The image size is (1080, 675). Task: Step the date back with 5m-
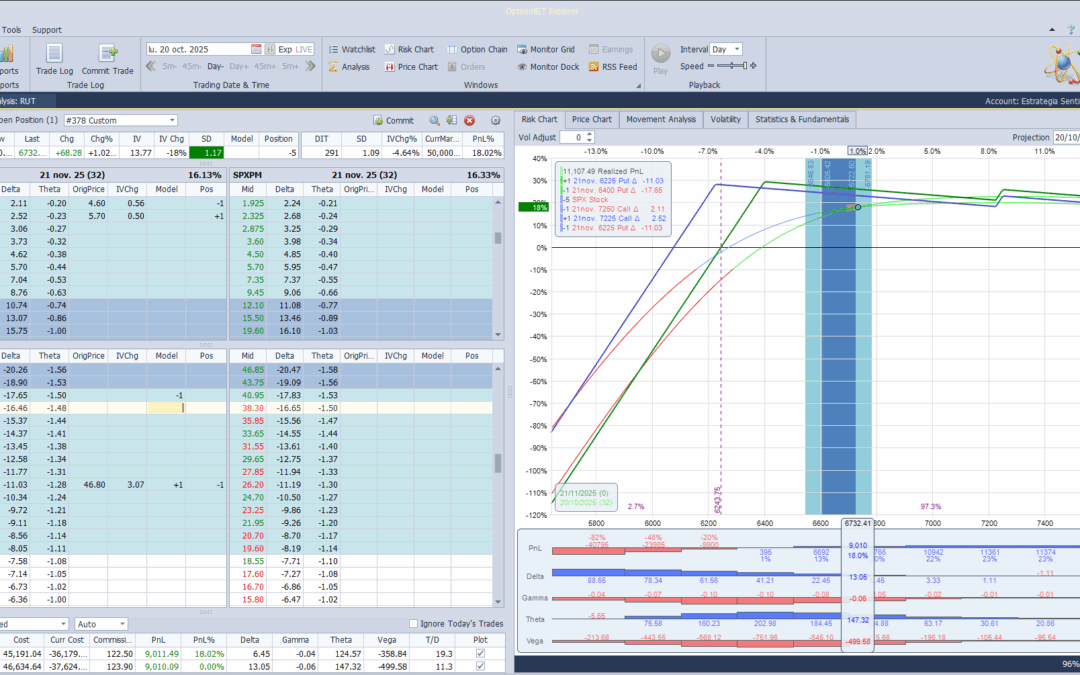tap(170, 67)
